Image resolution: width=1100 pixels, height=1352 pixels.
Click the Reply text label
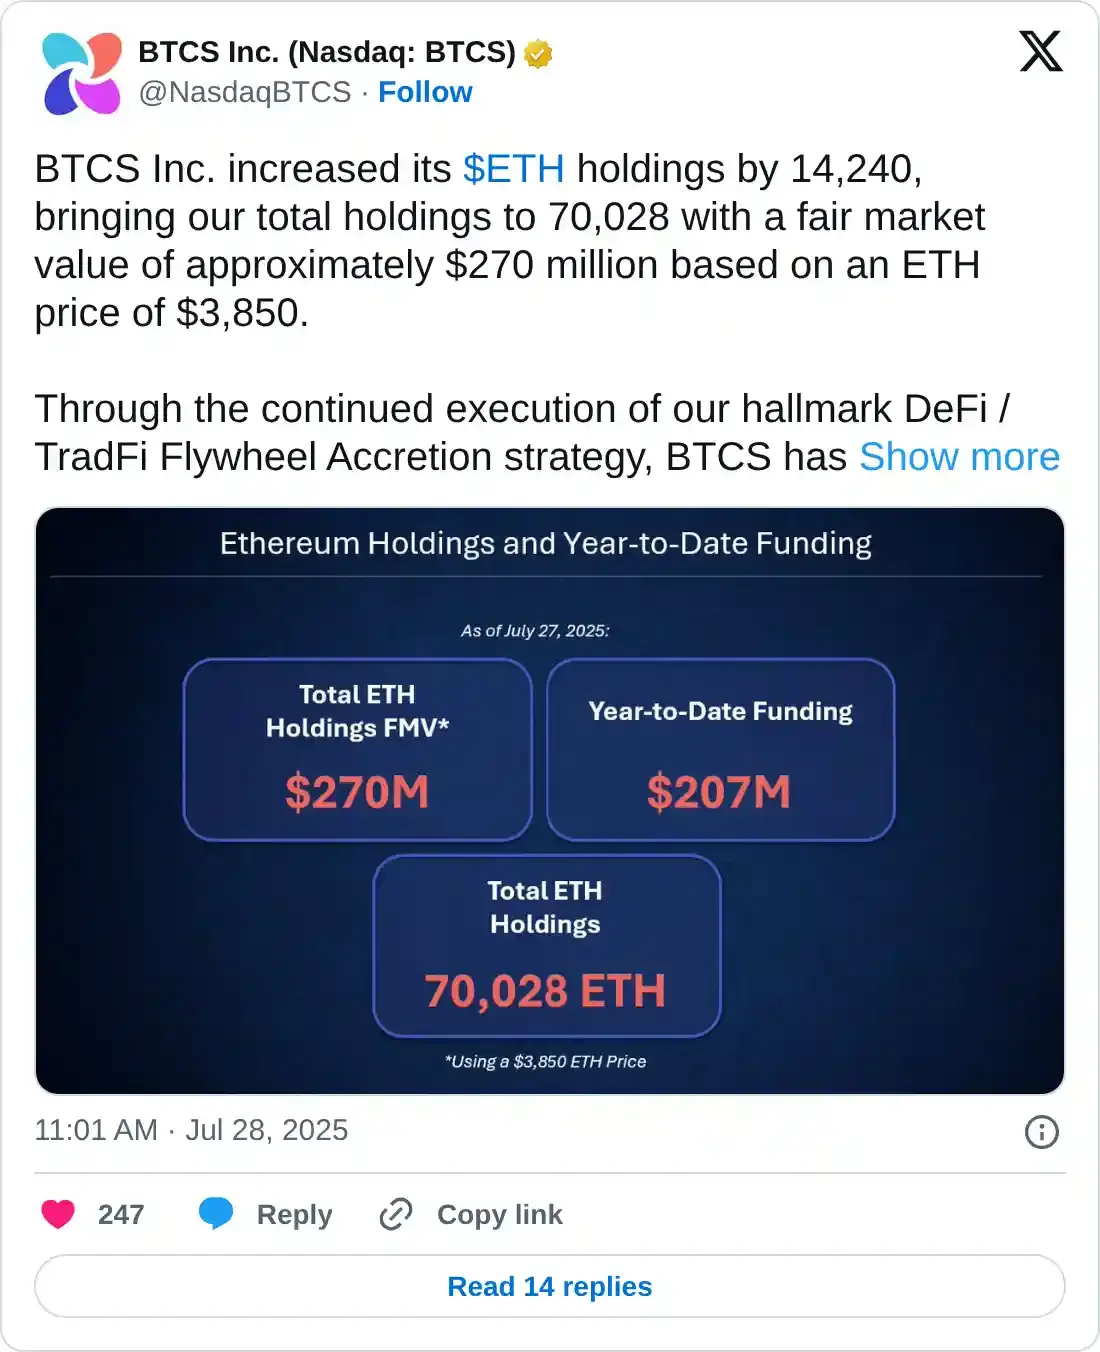click(294, 1214)
